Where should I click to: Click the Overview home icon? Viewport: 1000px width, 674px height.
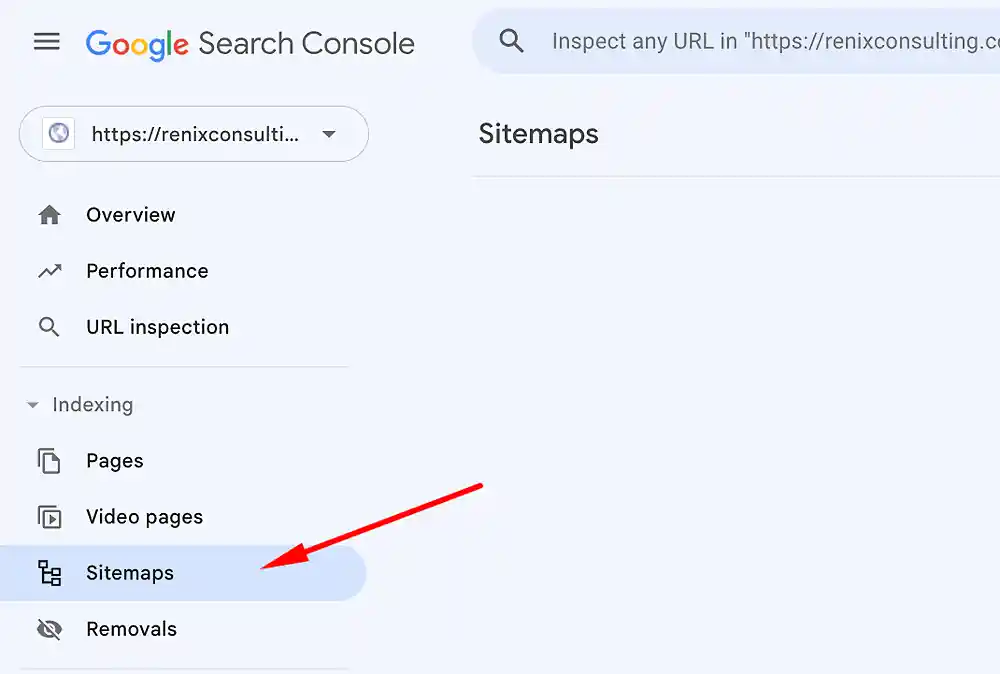click(49, 215)
